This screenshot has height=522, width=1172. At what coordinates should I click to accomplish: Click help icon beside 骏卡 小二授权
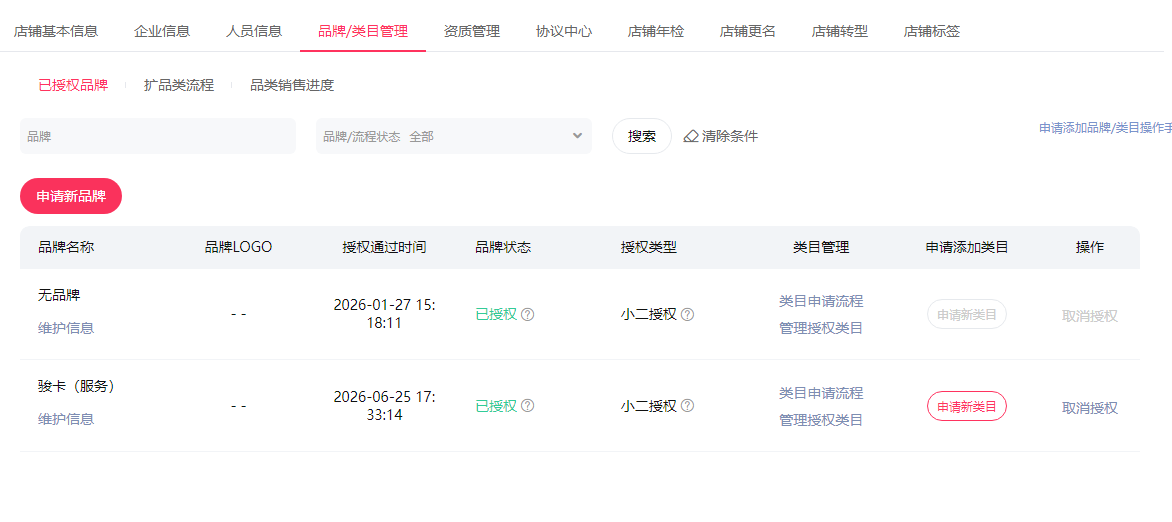688,405
